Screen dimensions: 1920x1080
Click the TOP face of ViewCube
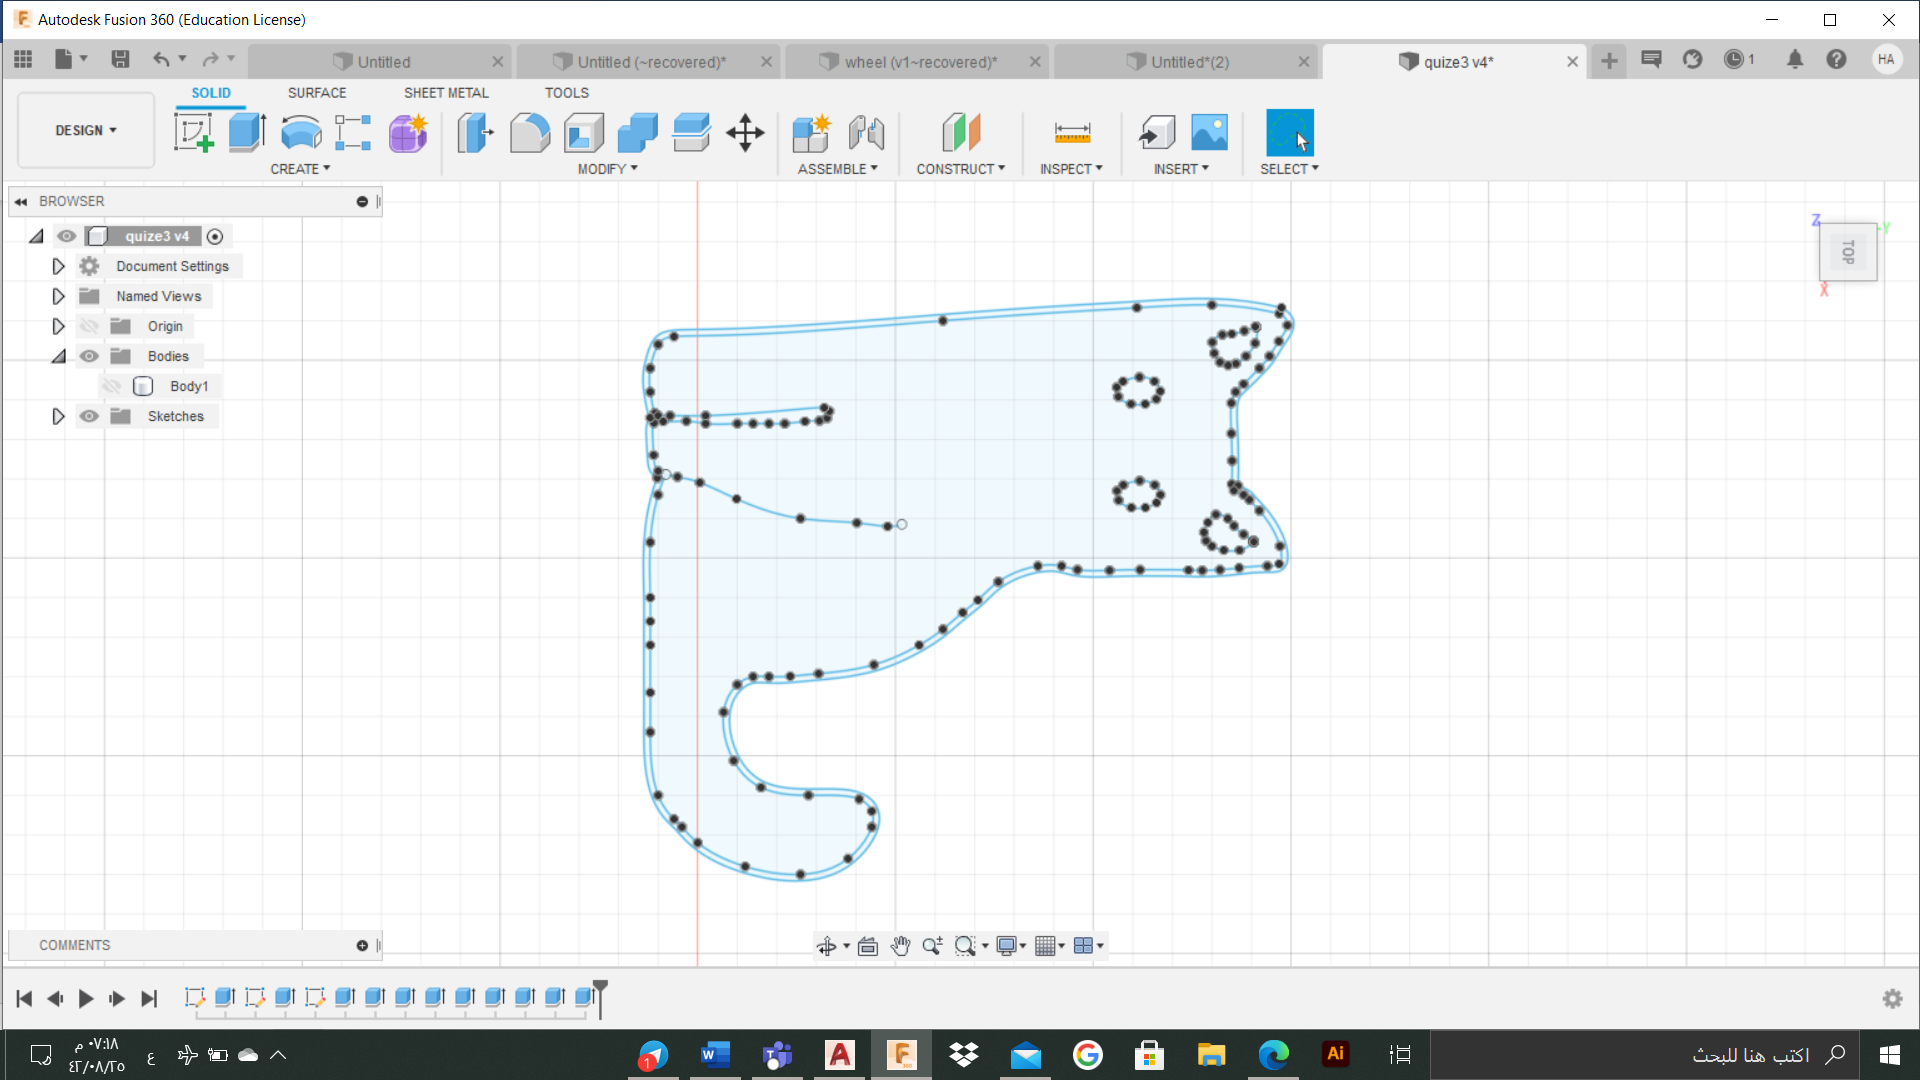pyautogui.click(x=1848, y=251)
